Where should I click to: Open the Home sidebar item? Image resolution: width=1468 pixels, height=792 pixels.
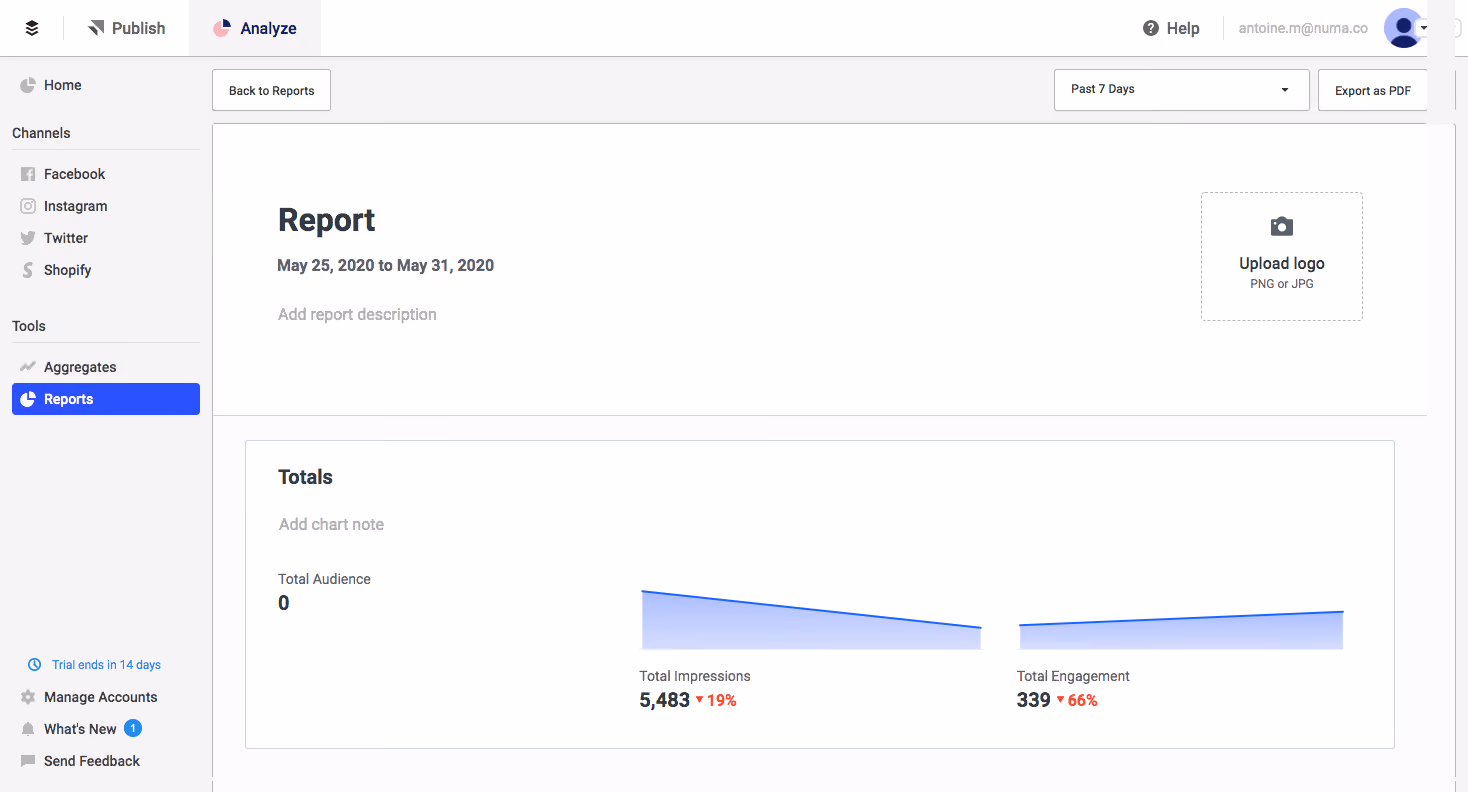[106, 85]
